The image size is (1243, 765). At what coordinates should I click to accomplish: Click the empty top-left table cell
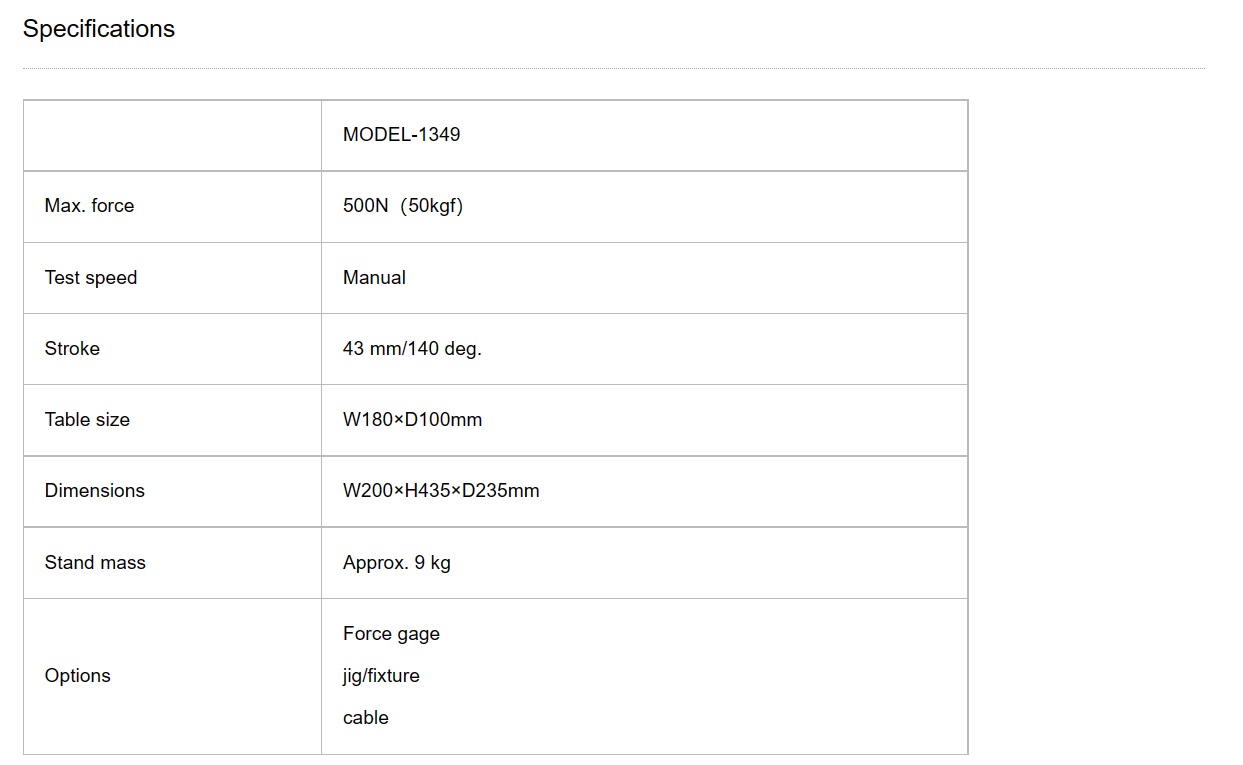tap(173, 135)
